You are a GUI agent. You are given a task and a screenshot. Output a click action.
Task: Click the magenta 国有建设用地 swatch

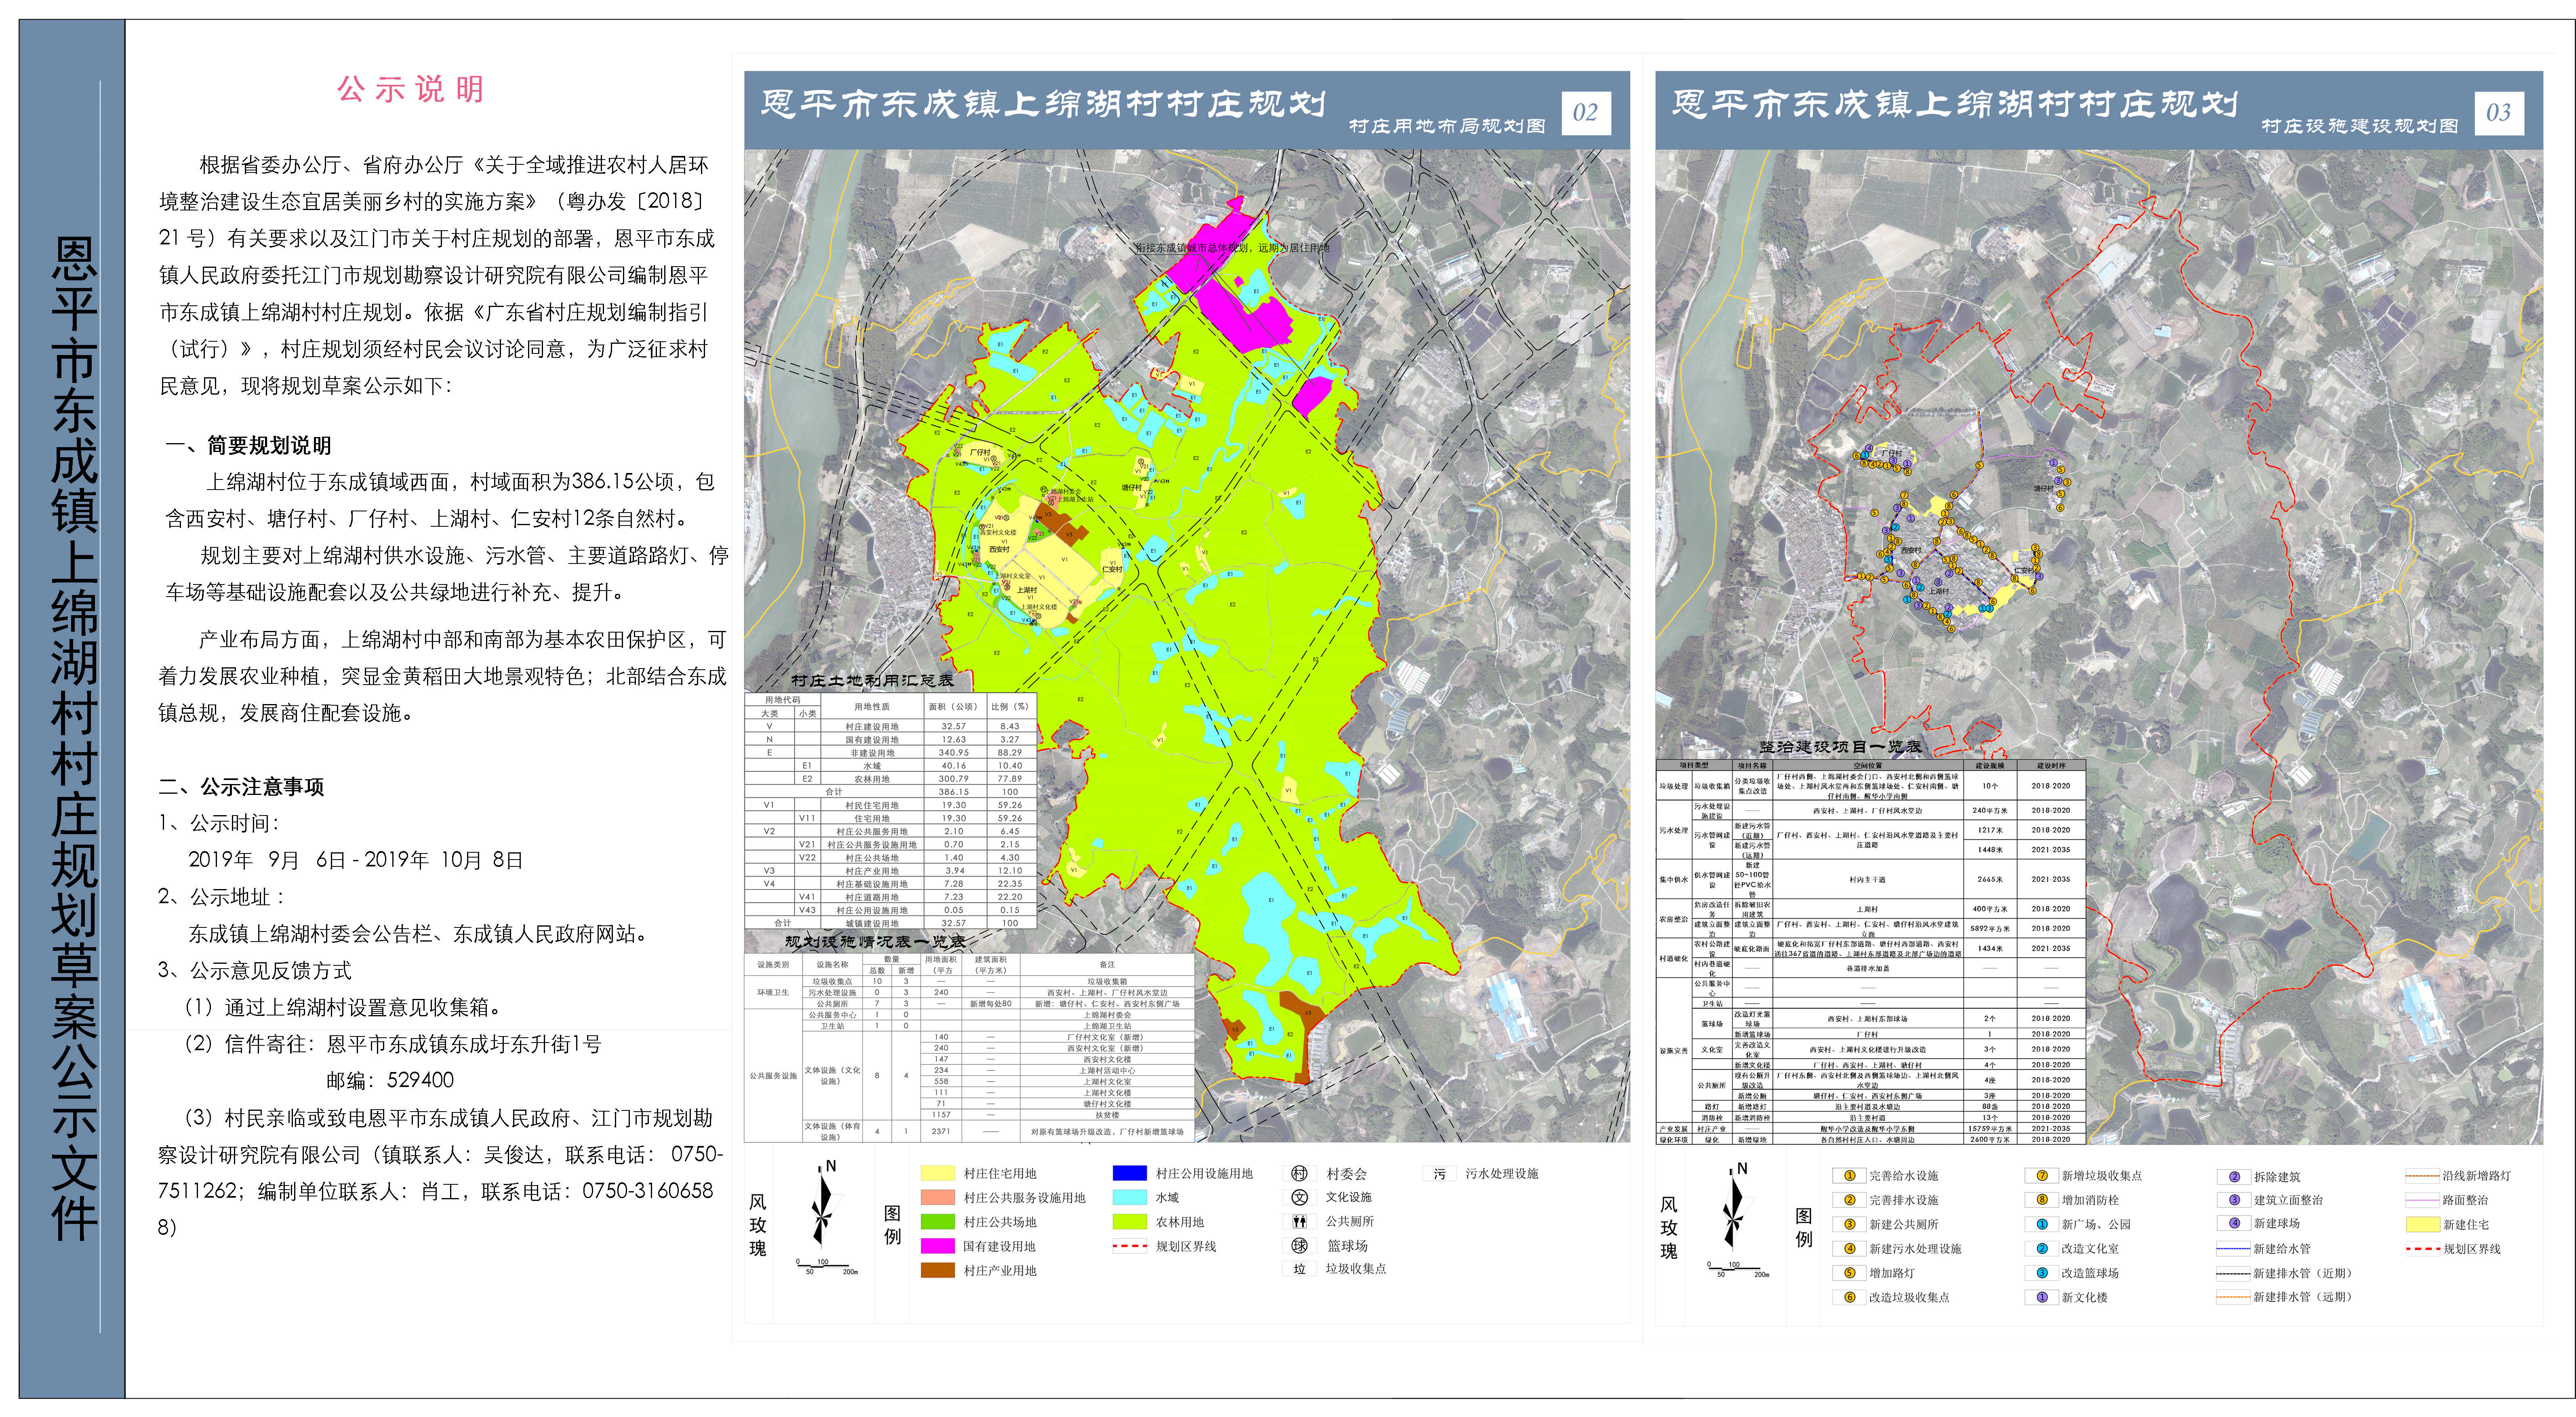point(938,1246)
